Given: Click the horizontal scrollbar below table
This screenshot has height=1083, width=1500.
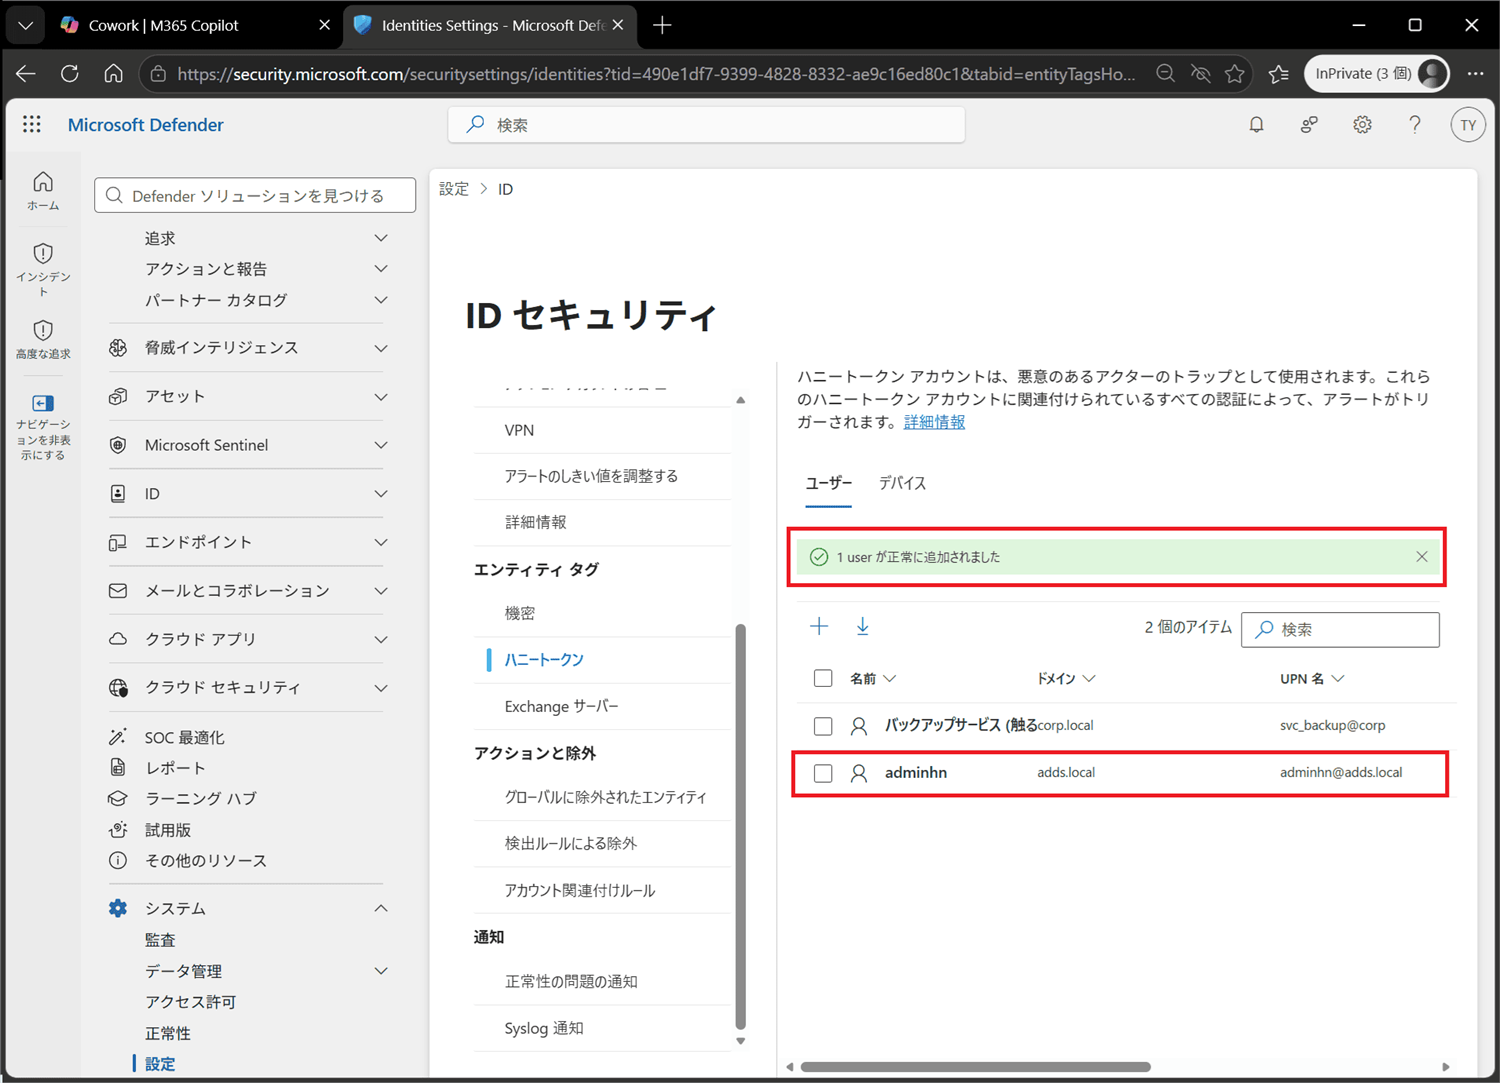Looking at the screenshot, I should coord(976,1067).
